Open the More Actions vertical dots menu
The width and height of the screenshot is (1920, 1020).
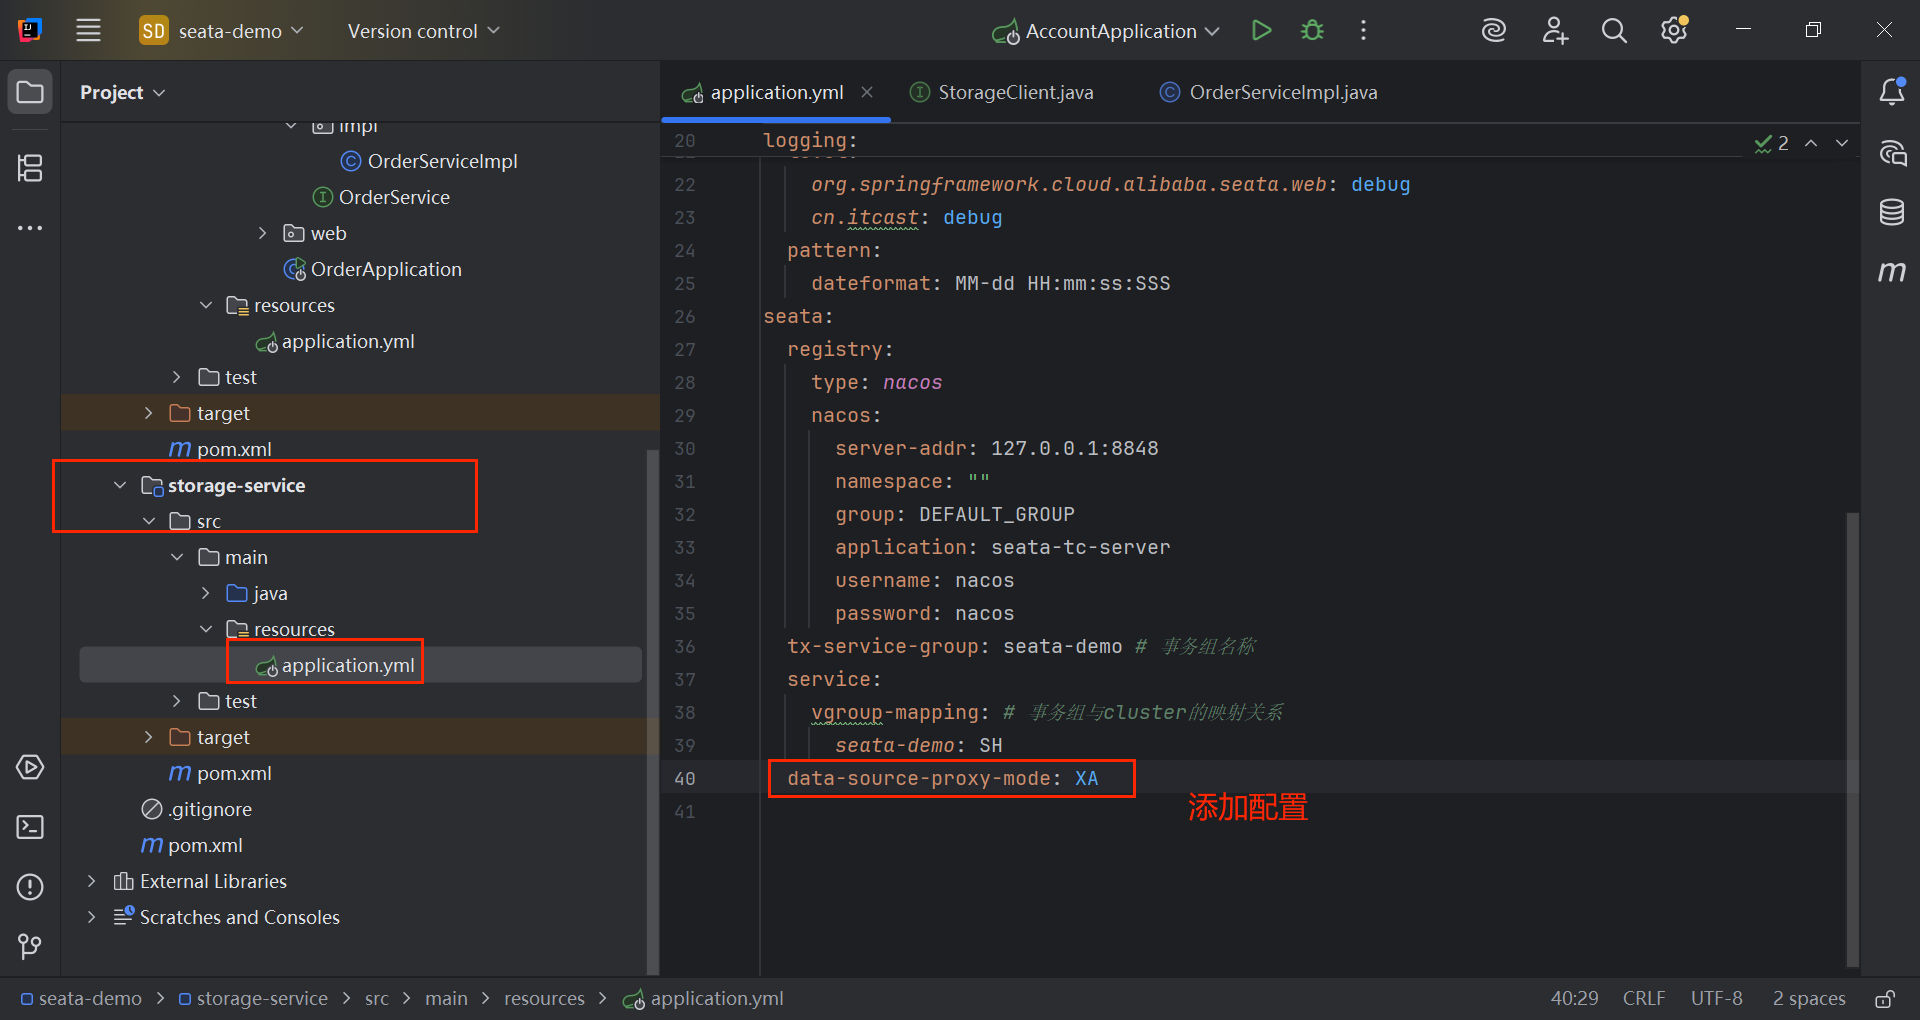[1363, 31]
